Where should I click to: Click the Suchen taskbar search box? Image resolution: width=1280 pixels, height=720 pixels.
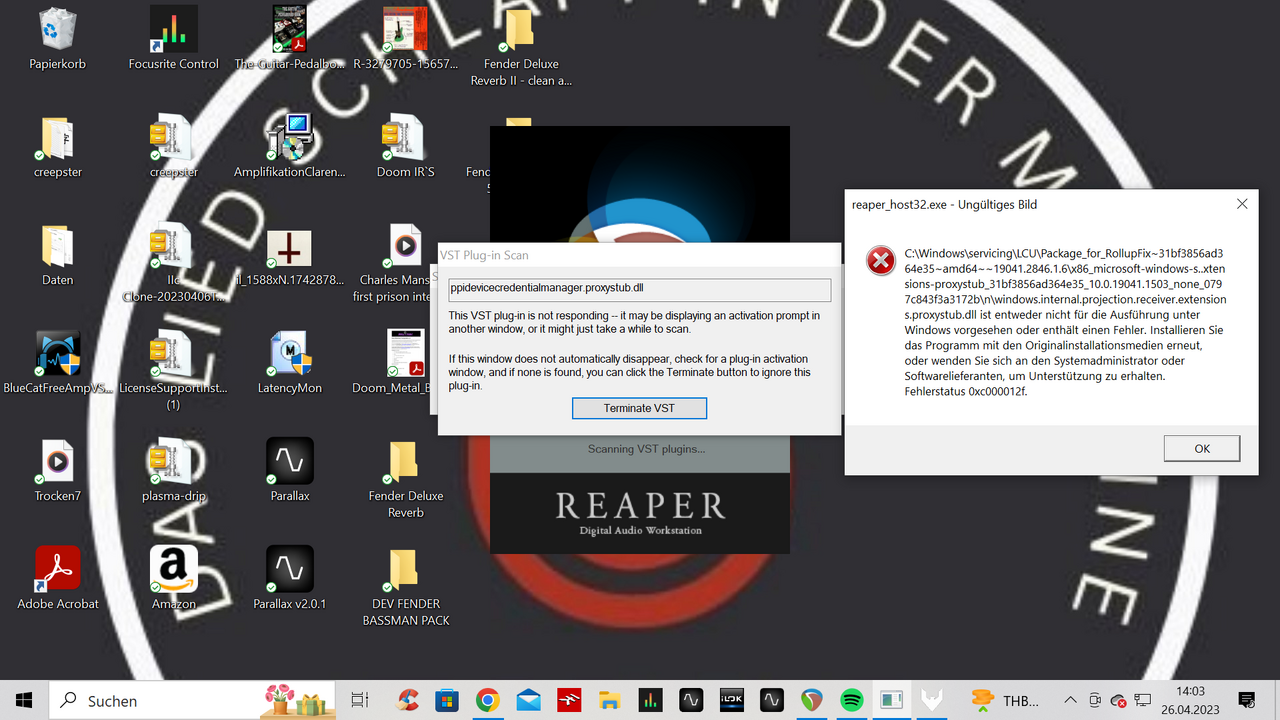point(193,700)
